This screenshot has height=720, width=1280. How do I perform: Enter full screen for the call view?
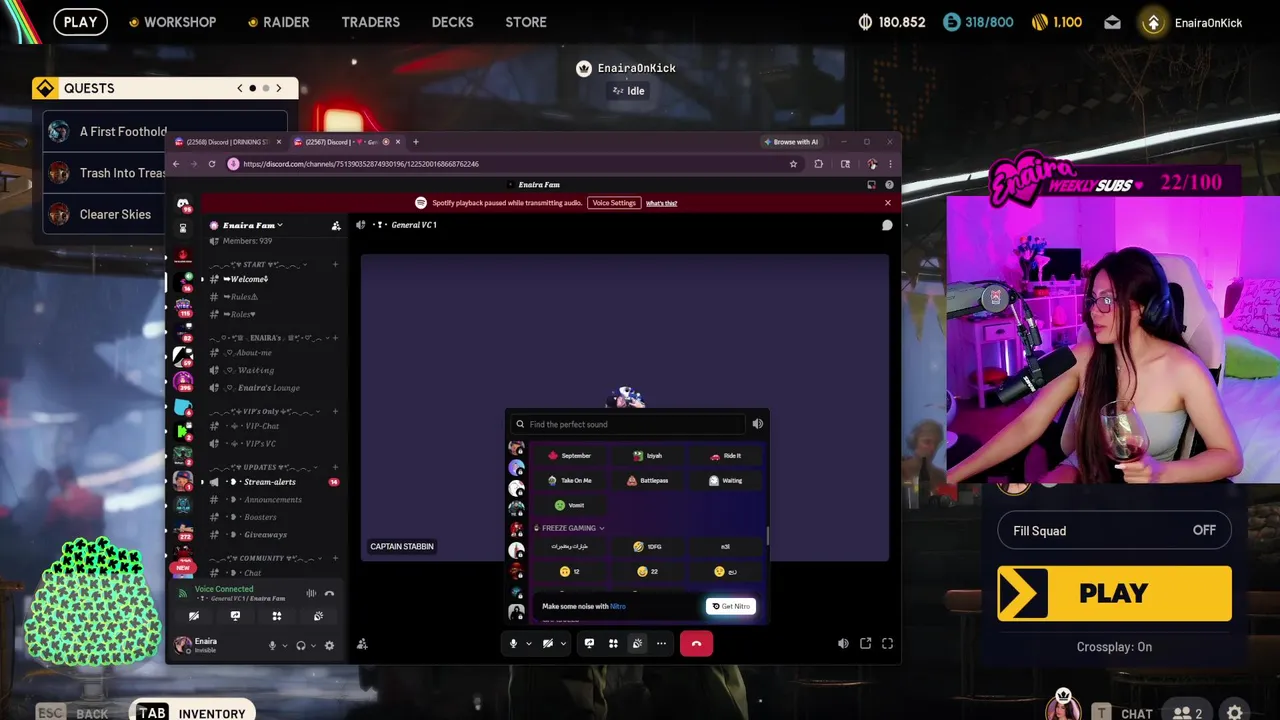pos(887,644)
